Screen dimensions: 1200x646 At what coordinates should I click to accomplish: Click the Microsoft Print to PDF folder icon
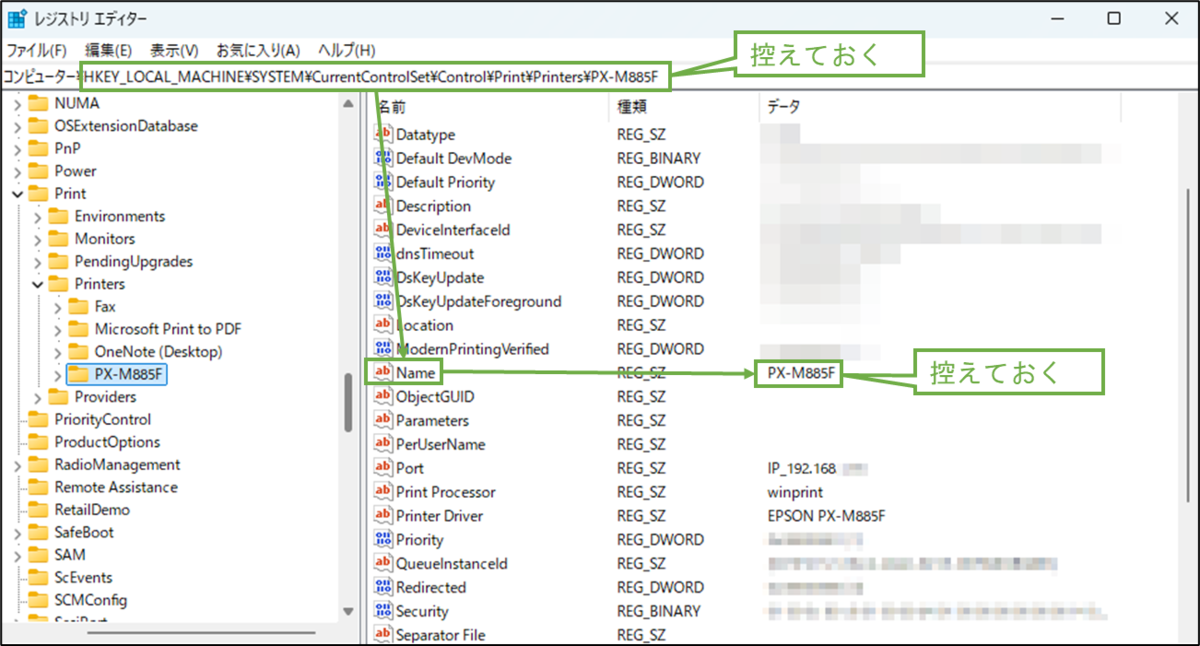pyautogui.click(x=78, y=329)
